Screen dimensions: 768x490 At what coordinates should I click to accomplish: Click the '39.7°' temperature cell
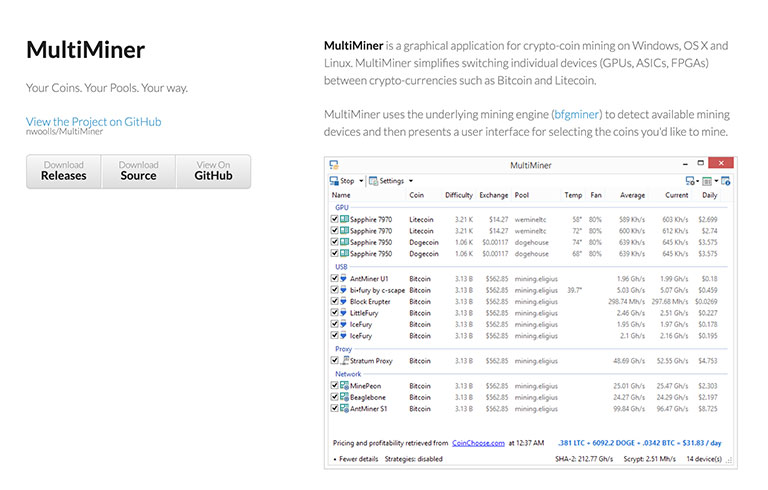coord(575,290)
